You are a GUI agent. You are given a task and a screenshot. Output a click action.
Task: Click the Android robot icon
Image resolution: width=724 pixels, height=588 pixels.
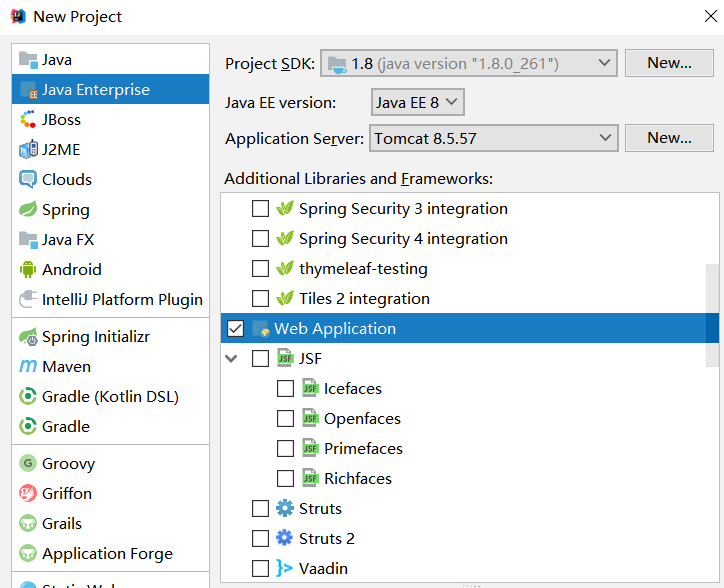click(28, 269)
